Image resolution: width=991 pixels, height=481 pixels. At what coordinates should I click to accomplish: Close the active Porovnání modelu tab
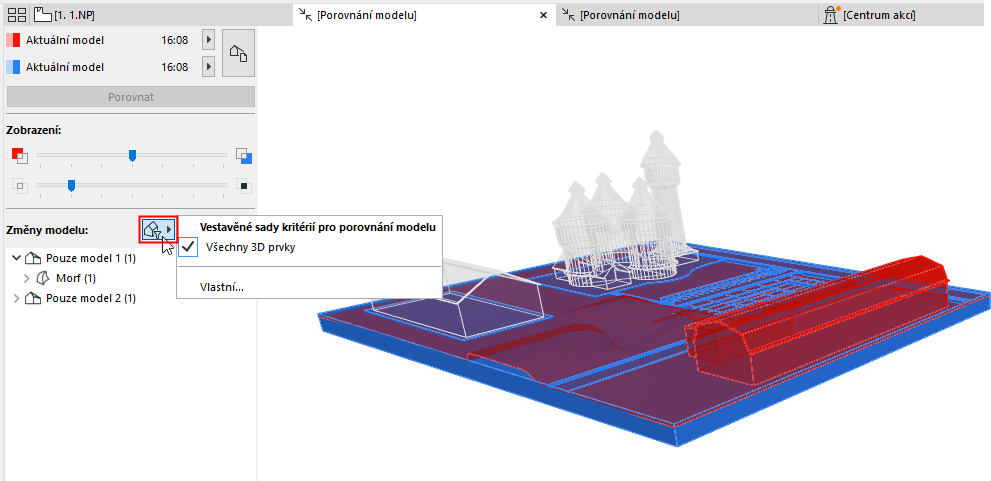543,16
